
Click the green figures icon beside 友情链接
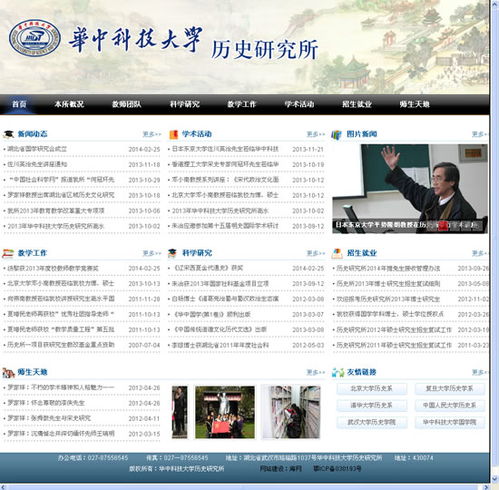coord(338,372)
